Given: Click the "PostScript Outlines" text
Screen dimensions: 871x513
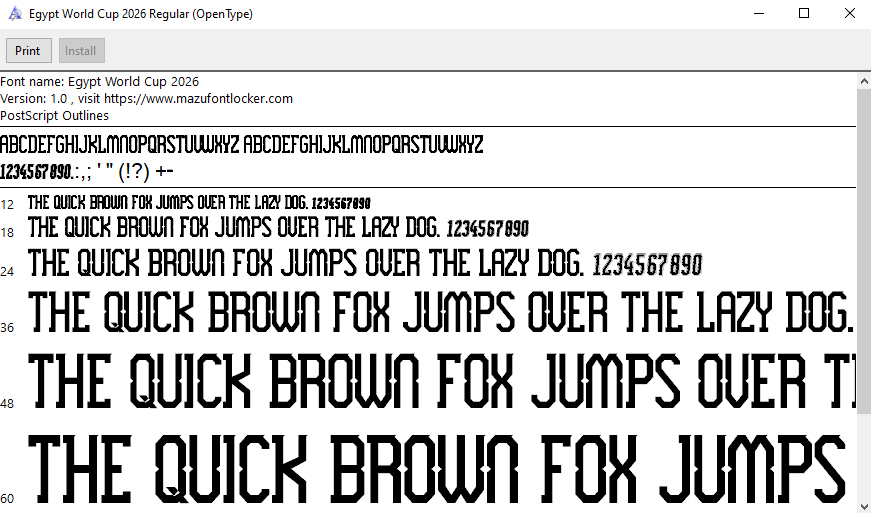Looking at the screenshot, I should pos(55,116).
